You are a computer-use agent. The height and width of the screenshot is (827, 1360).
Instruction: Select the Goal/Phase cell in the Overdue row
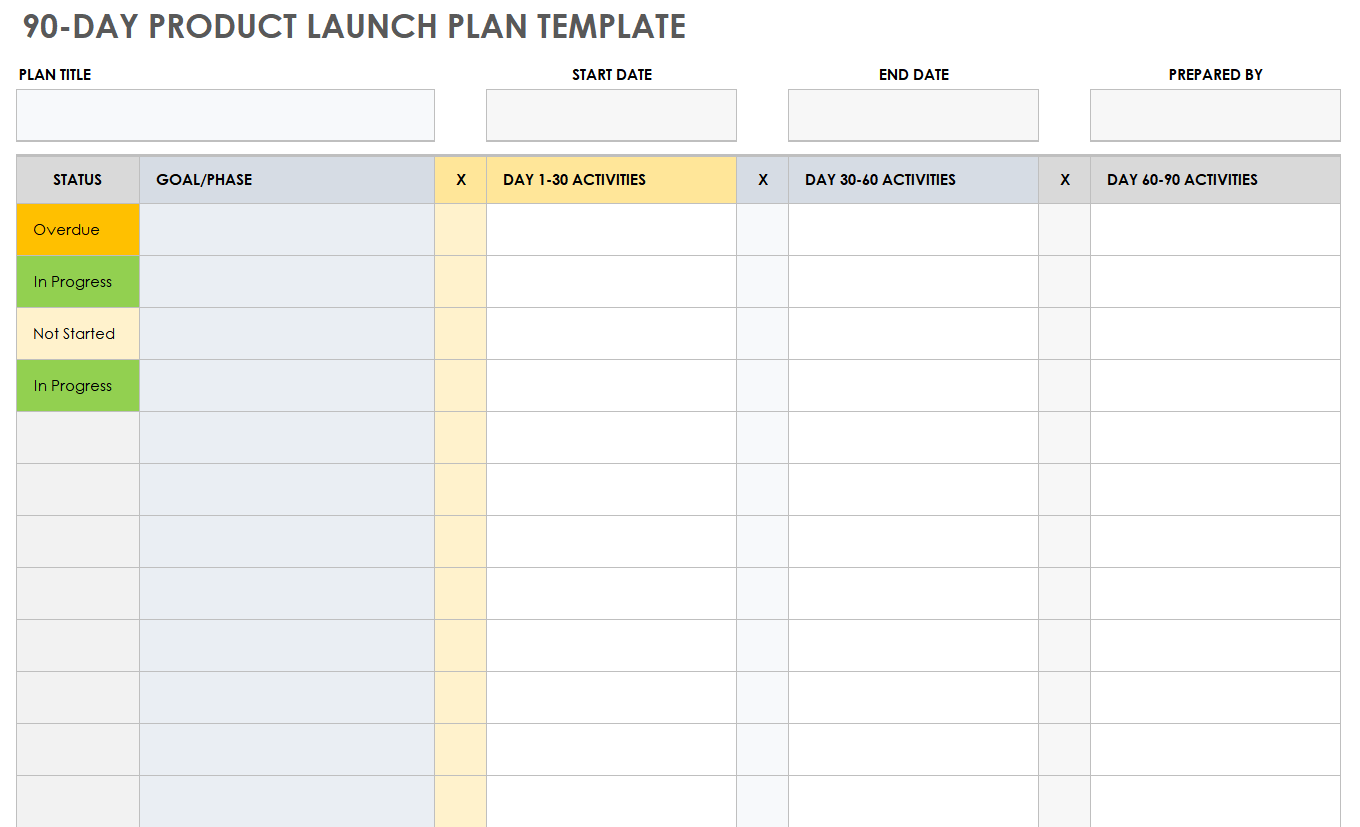click(287, 230)
